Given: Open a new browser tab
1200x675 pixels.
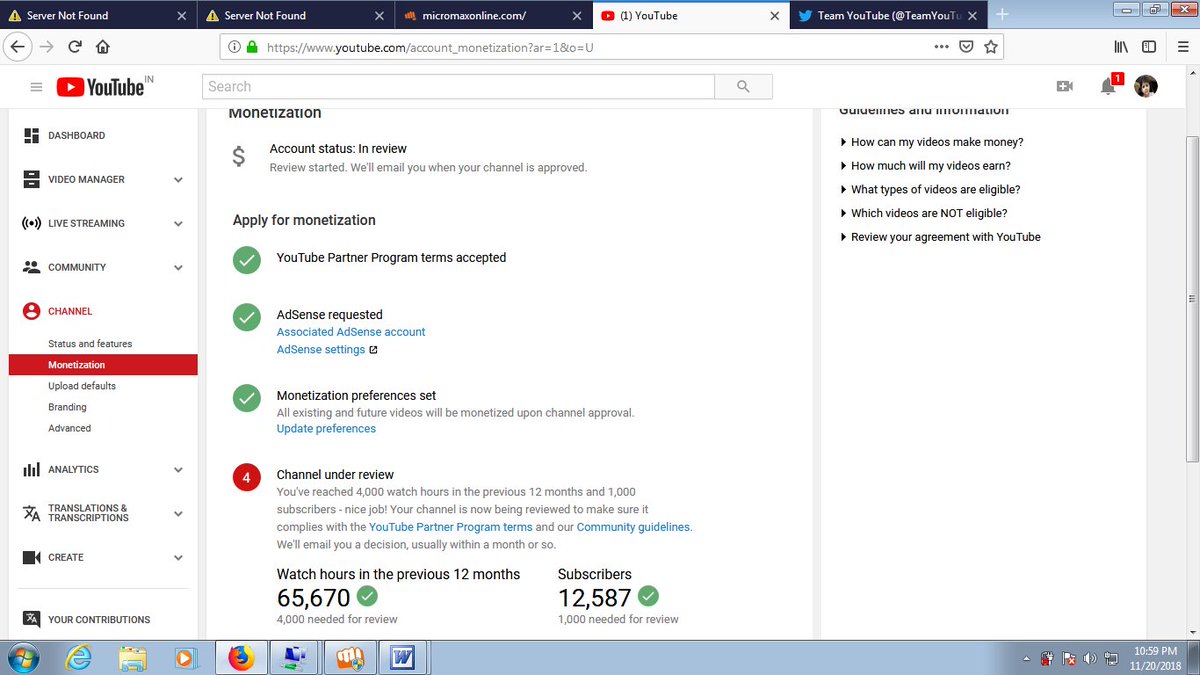Looking at the screenshot, I should tap(1002, 15).
